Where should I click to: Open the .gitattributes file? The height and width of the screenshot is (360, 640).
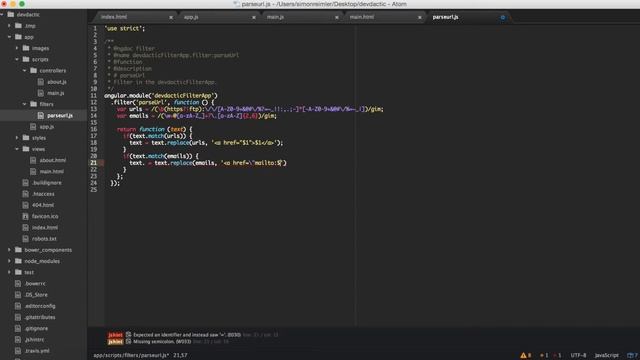coord(40,317)
